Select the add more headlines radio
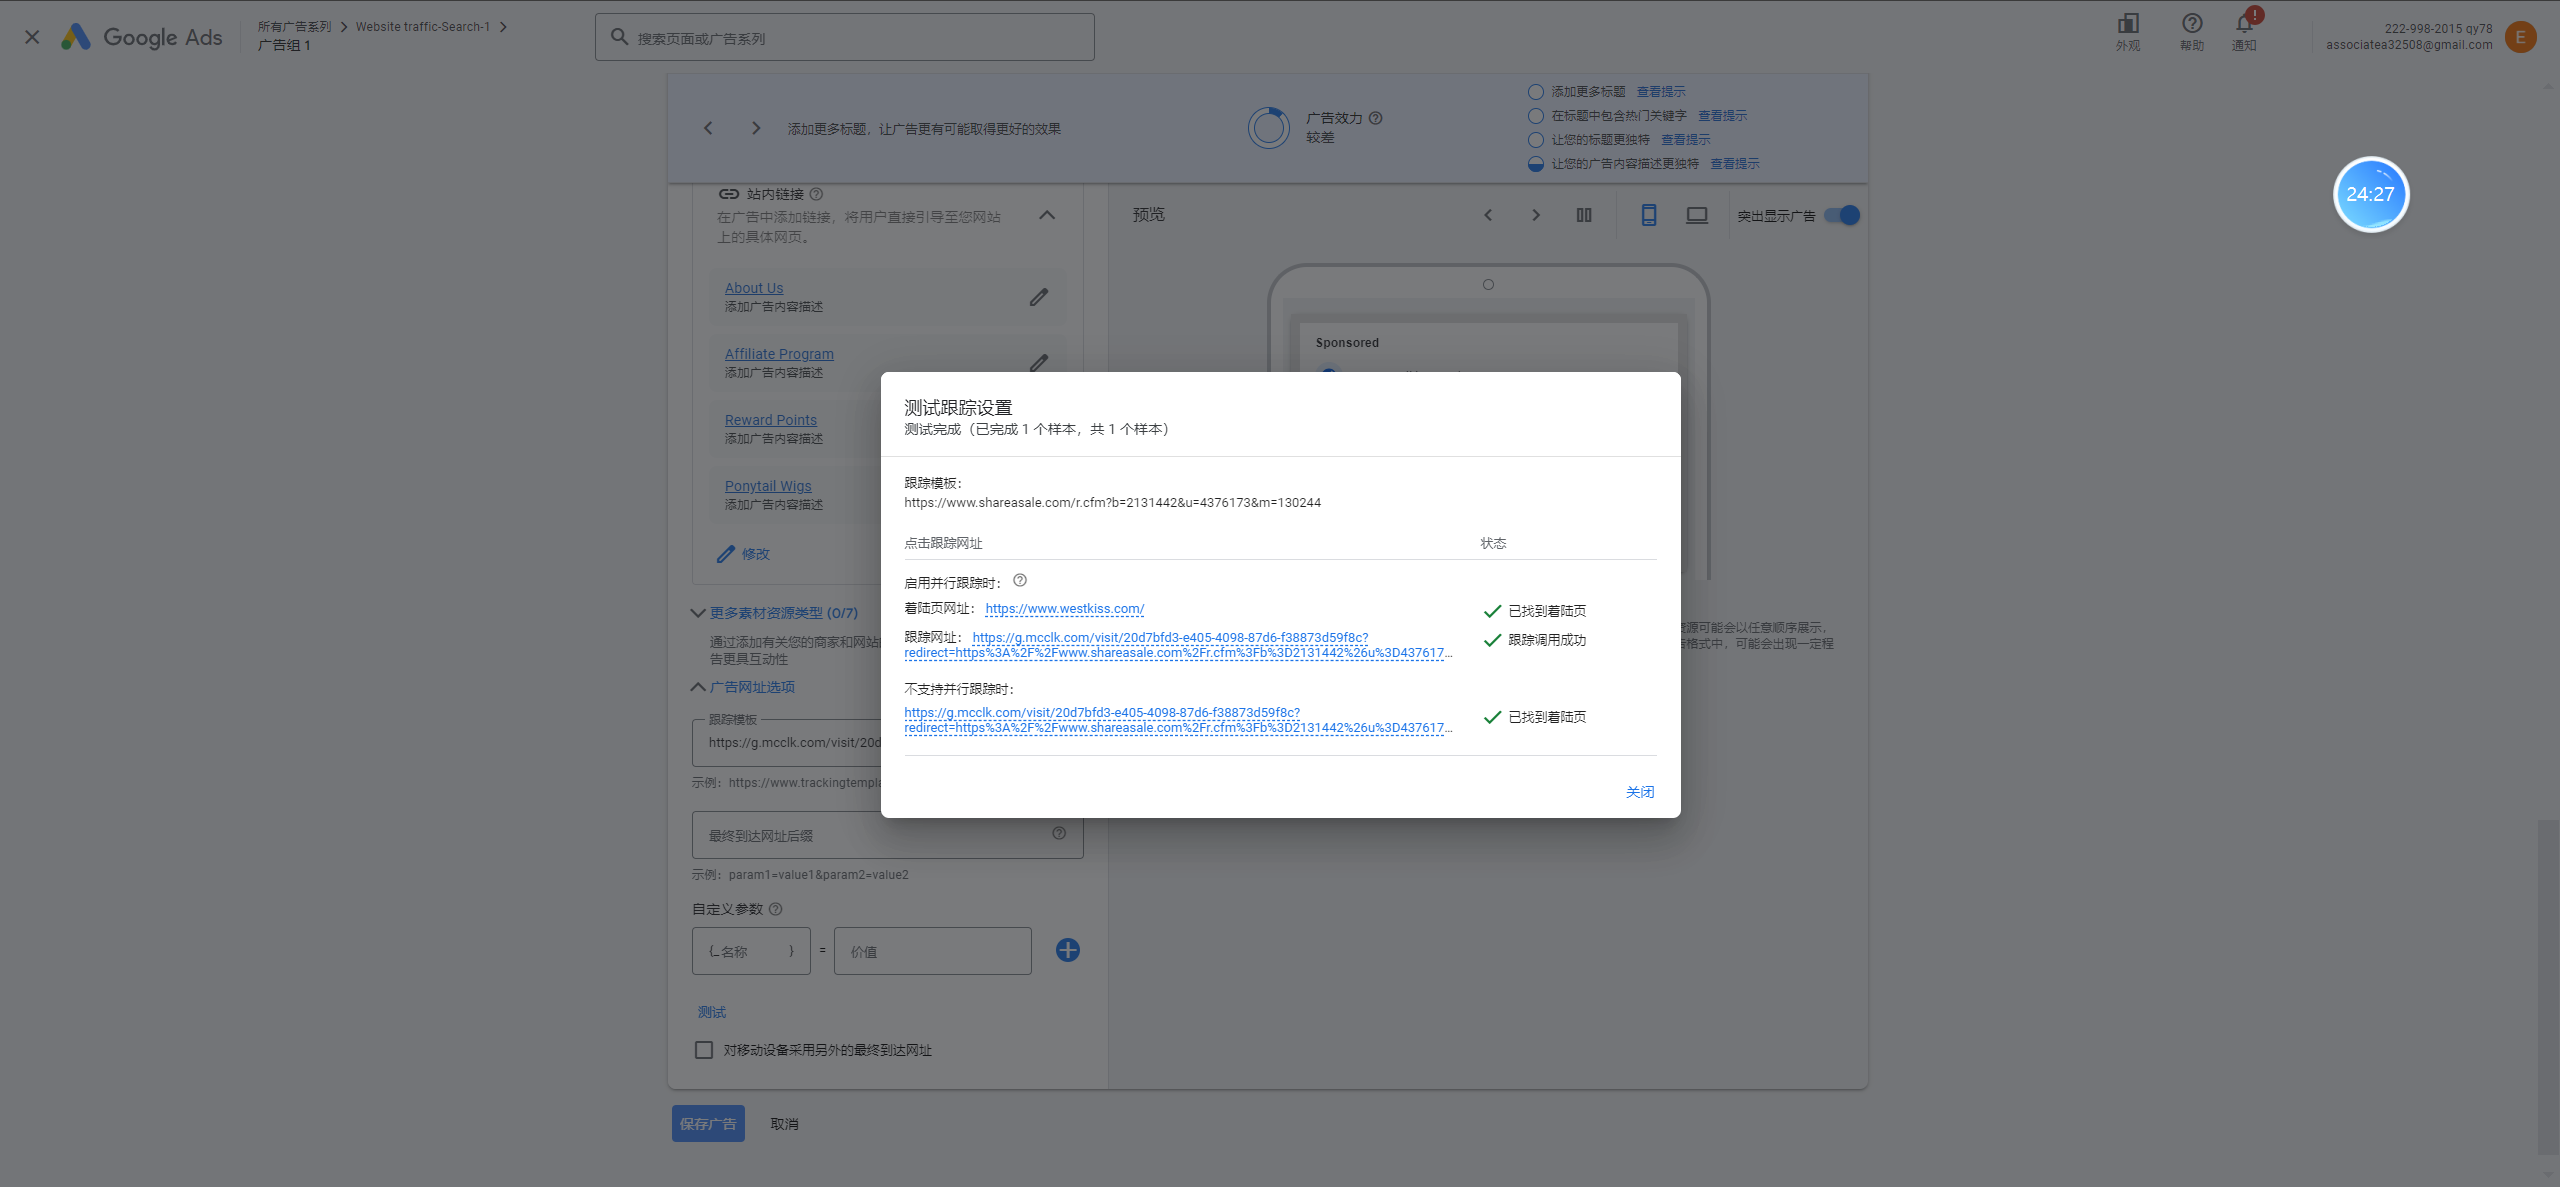This screenshot has height=1187, width=2560. point(1536,92)
